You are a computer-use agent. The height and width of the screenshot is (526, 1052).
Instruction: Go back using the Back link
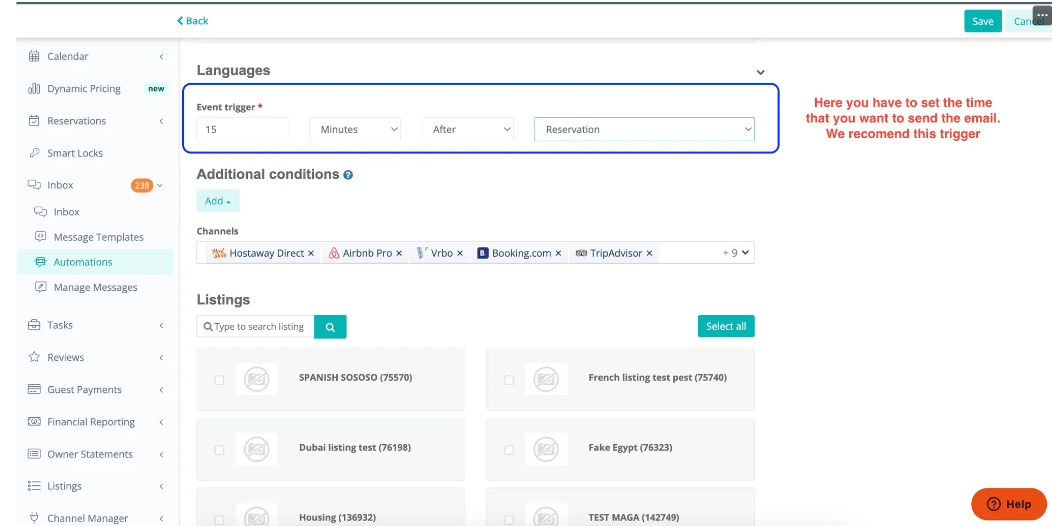click(x=193, y=21)
